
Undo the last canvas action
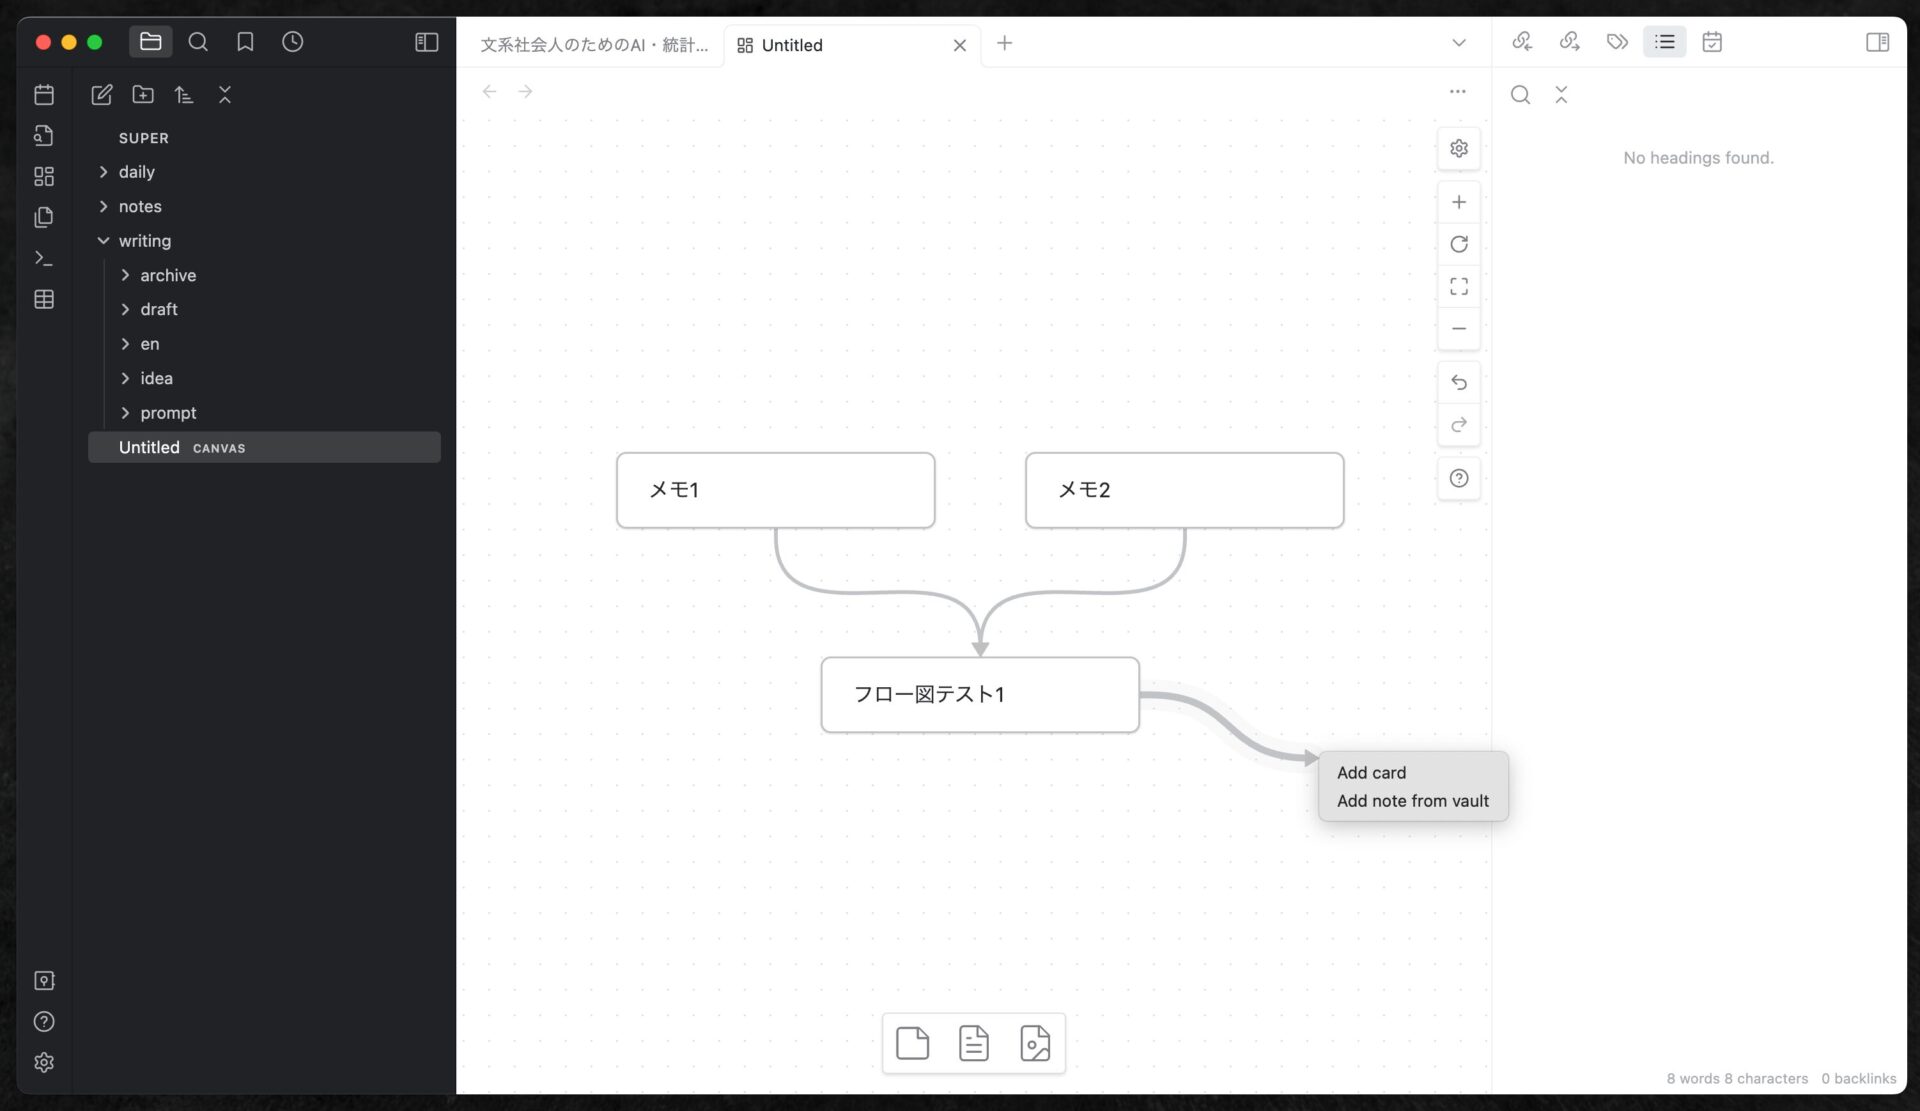(1458, 383)
